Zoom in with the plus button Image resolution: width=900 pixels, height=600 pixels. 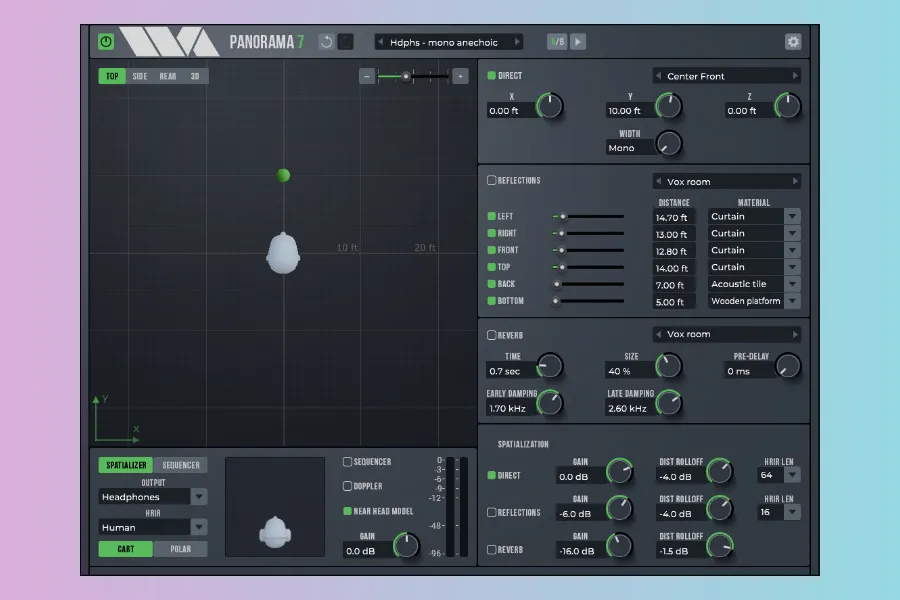pyautogui.click(x=460, y=76)
